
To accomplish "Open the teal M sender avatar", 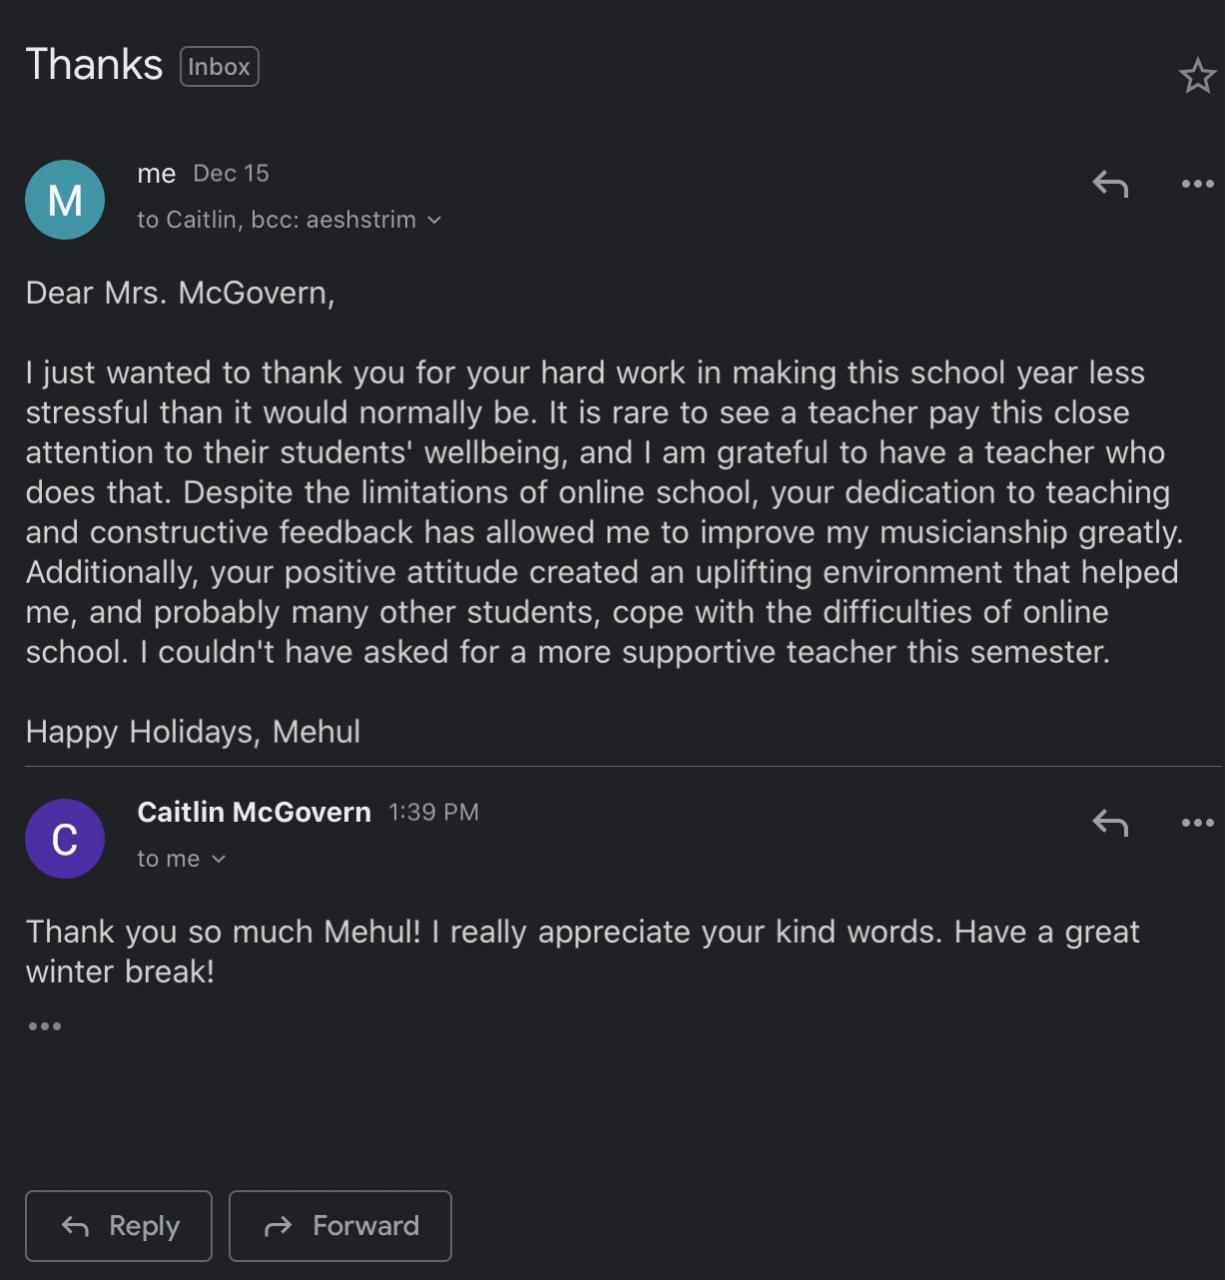I will click(x=65, y=200).
